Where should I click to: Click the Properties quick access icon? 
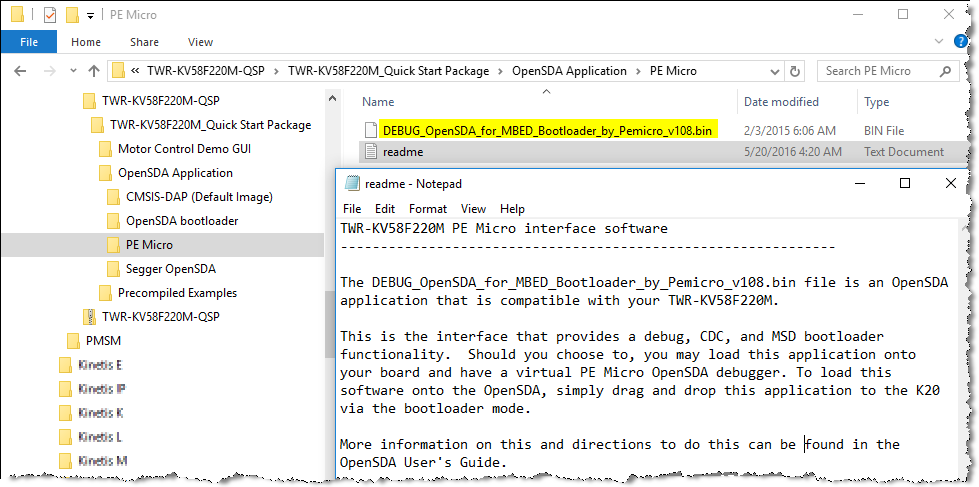click(x=50, y=14)
